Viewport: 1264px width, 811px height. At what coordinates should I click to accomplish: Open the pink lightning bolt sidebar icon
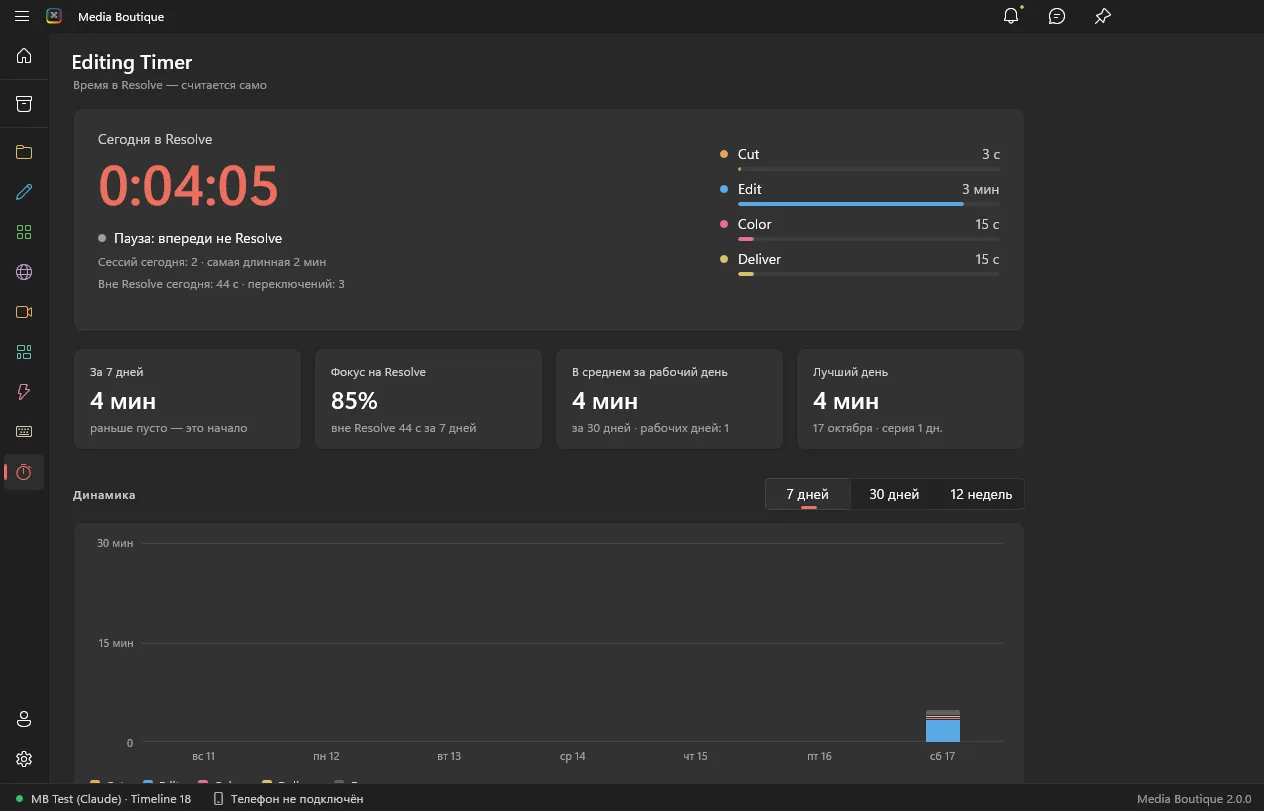click(x=24, y=392)
